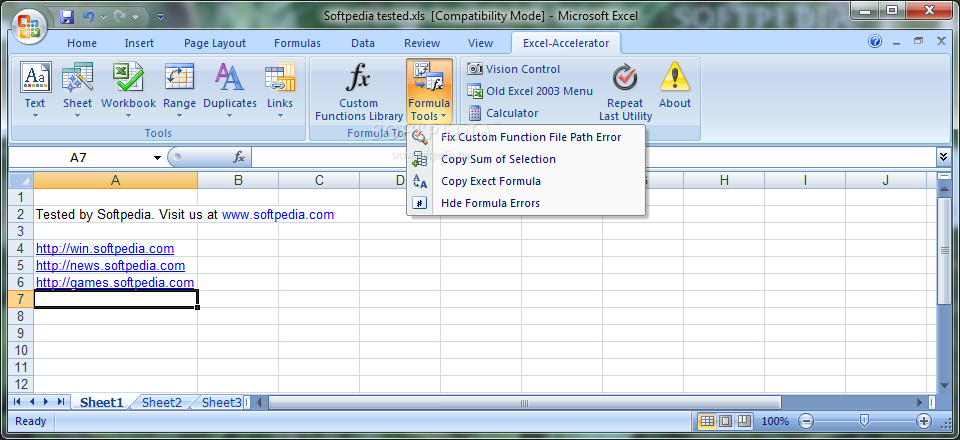
Task: Open the Name Box dropdown arrow
Action: click(157, 158)
